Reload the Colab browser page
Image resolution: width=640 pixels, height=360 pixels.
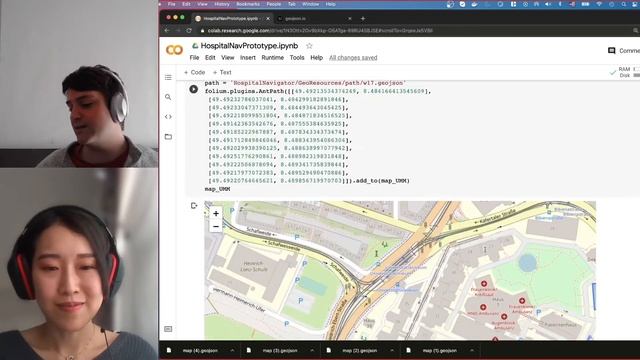(189, 31)
